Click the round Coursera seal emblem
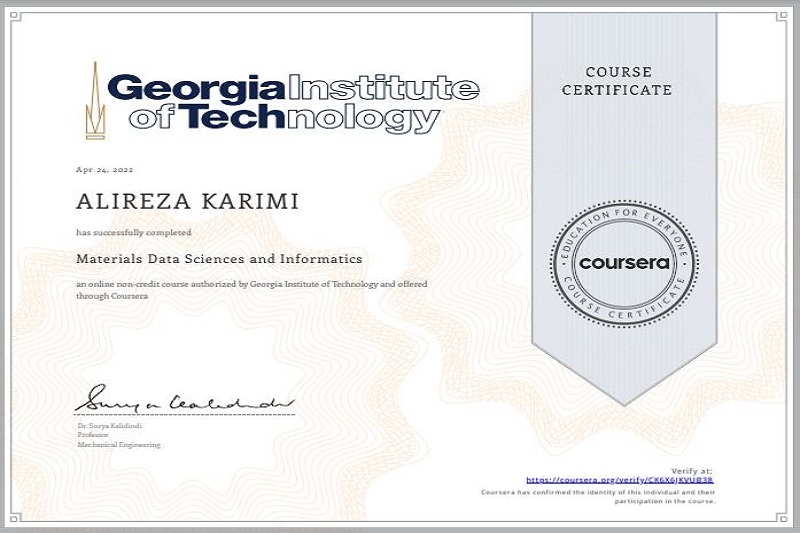The image size is (800, 533). 625,261
